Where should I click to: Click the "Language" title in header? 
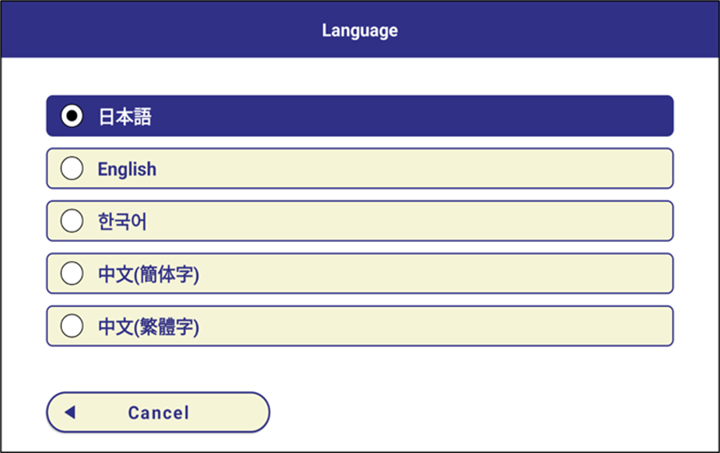click(x=360, y=30)
